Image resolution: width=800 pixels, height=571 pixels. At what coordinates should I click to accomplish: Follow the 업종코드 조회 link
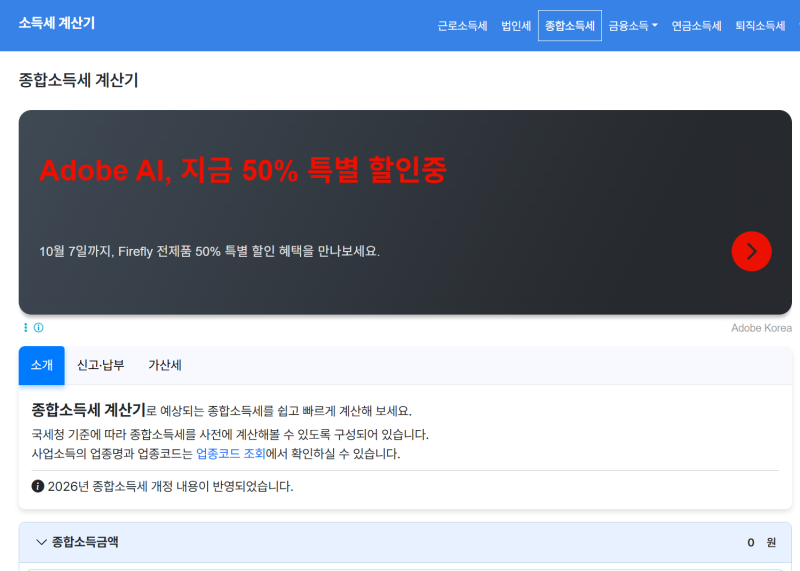[231, 454]
